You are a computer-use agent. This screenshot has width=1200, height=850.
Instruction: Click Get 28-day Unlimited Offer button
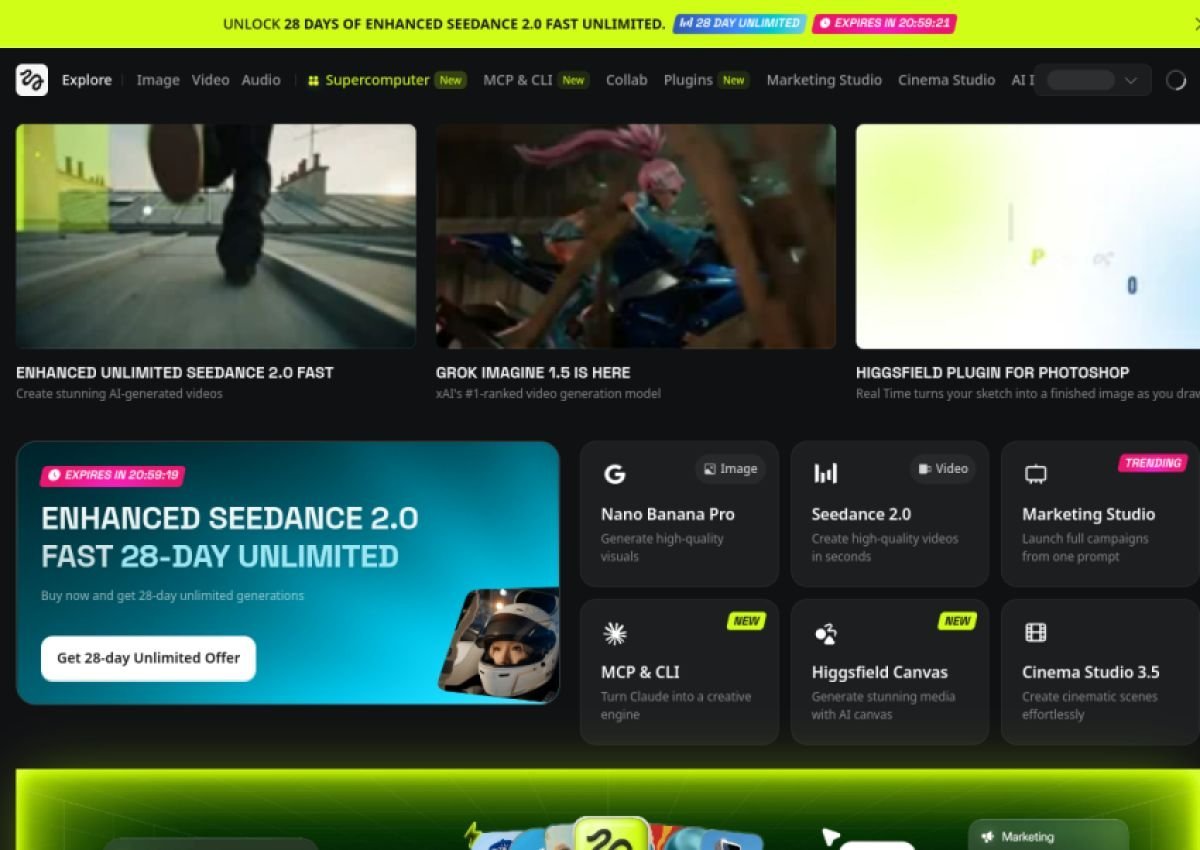click(148, 658)
